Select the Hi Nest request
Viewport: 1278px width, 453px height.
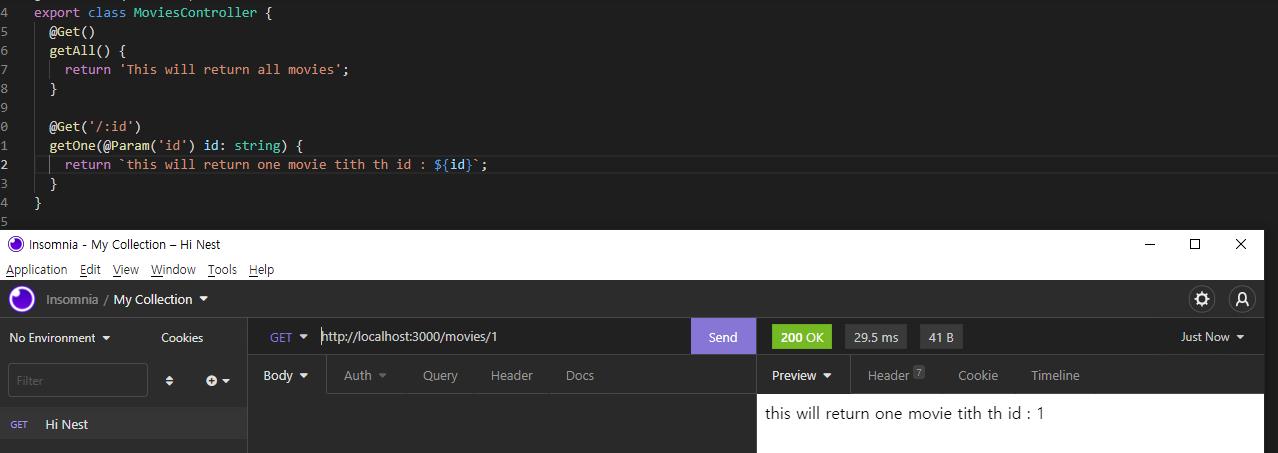[x=123, y=424]
